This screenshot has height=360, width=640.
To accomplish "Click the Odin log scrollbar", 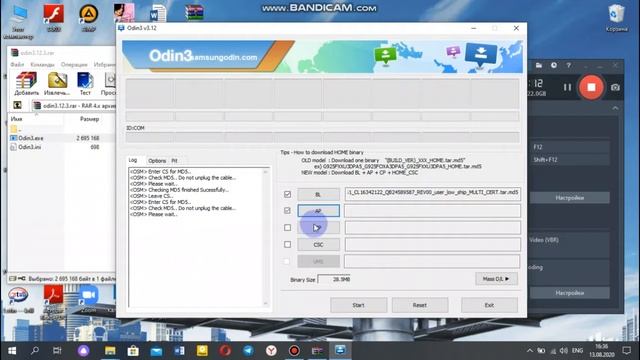I will (x=266, y=238).
